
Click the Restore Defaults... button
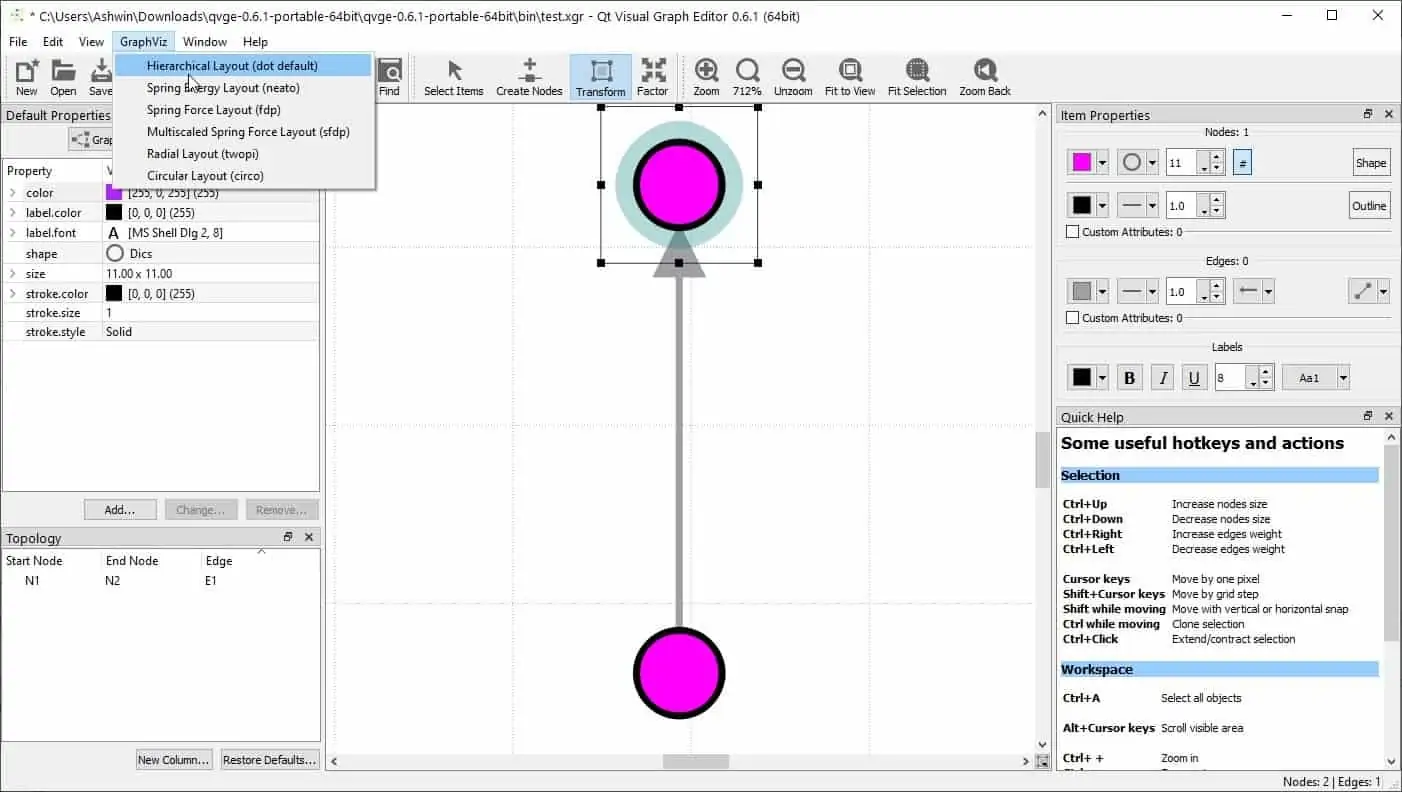coord(270,760)
